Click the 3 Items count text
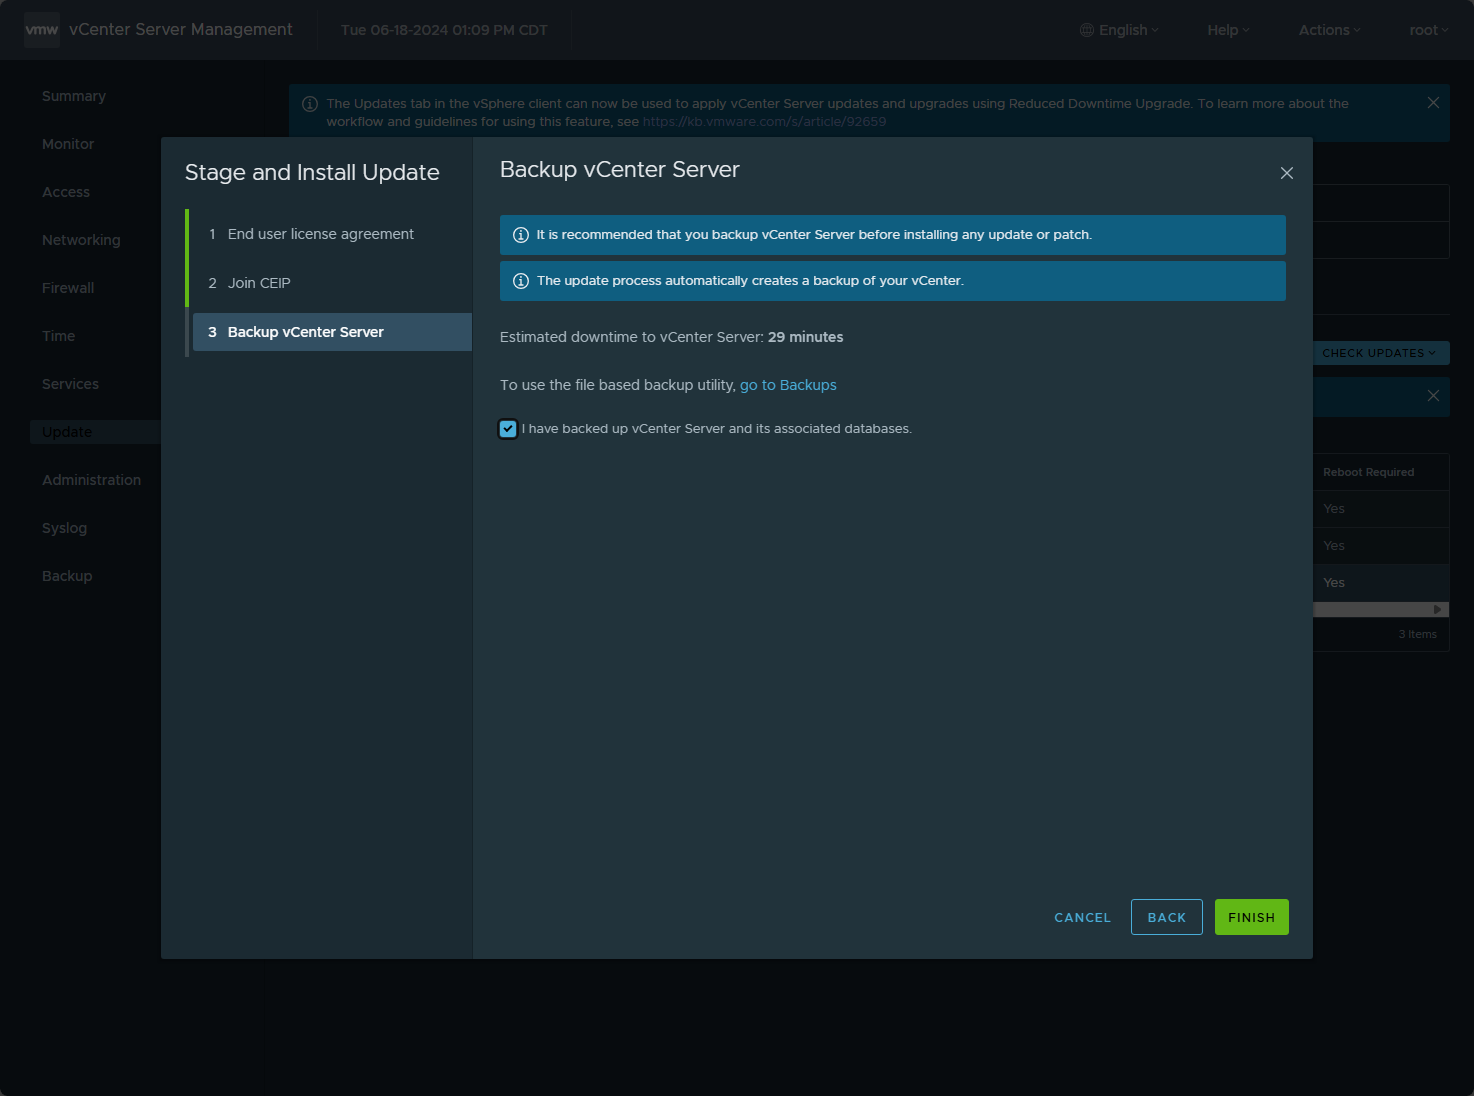 click(x=1417, y=634)
